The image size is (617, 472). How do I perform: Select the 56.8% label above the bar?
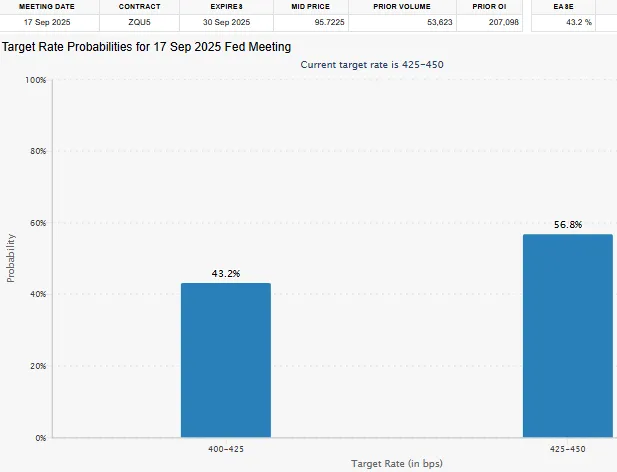pyautogui.click(x=567, y=225)
